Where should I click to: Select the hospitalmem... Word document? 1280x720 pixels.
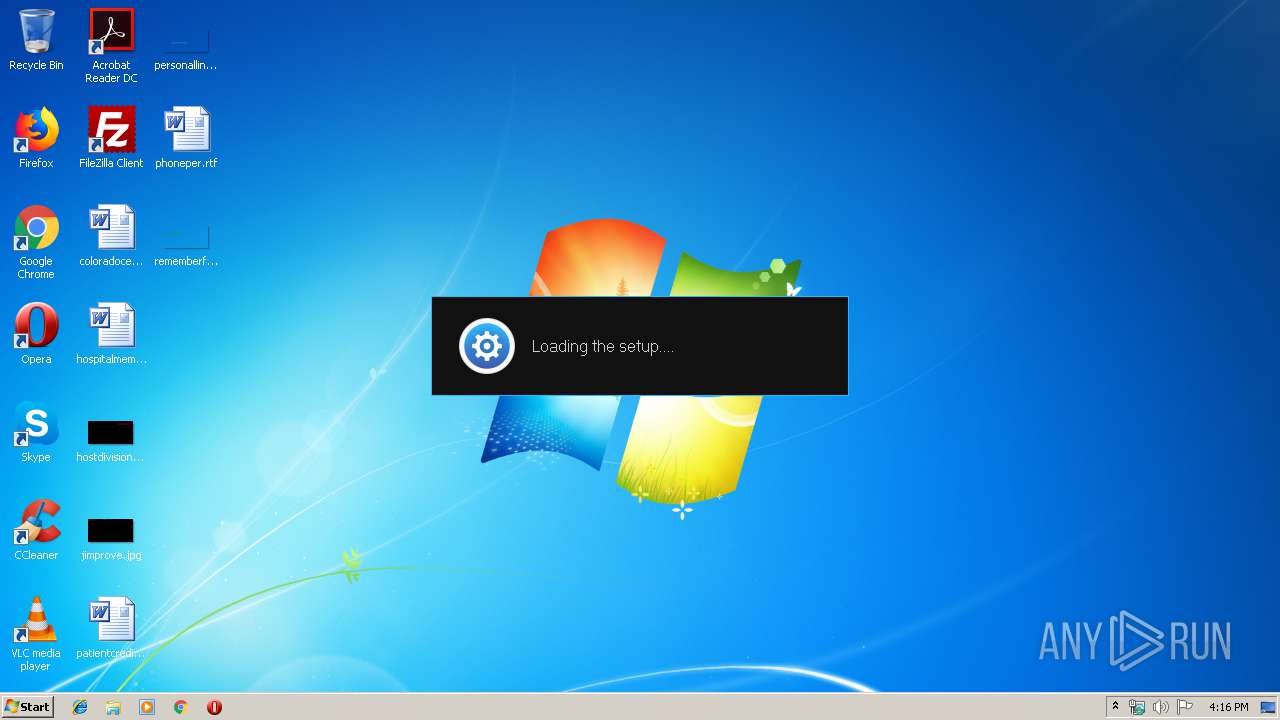click(111, 334)
